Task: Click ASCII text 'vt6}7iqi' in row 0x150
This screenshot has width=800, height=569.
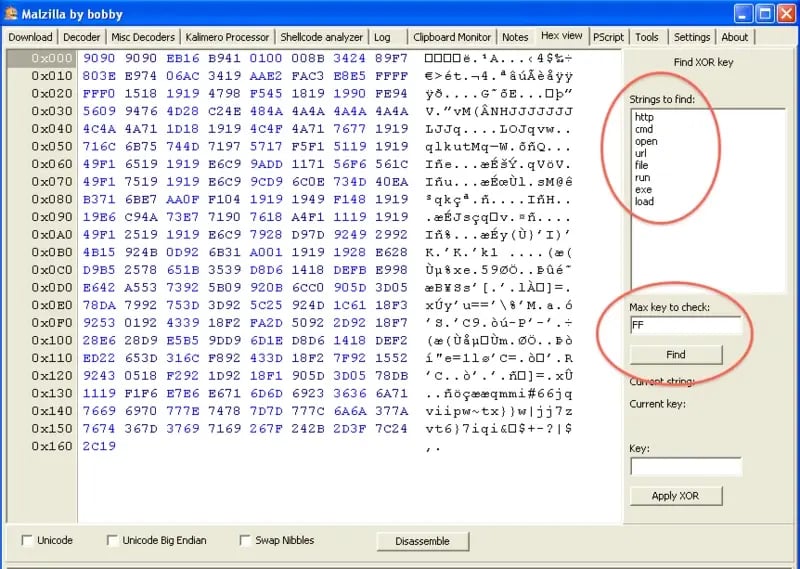Action: (462, 429)
